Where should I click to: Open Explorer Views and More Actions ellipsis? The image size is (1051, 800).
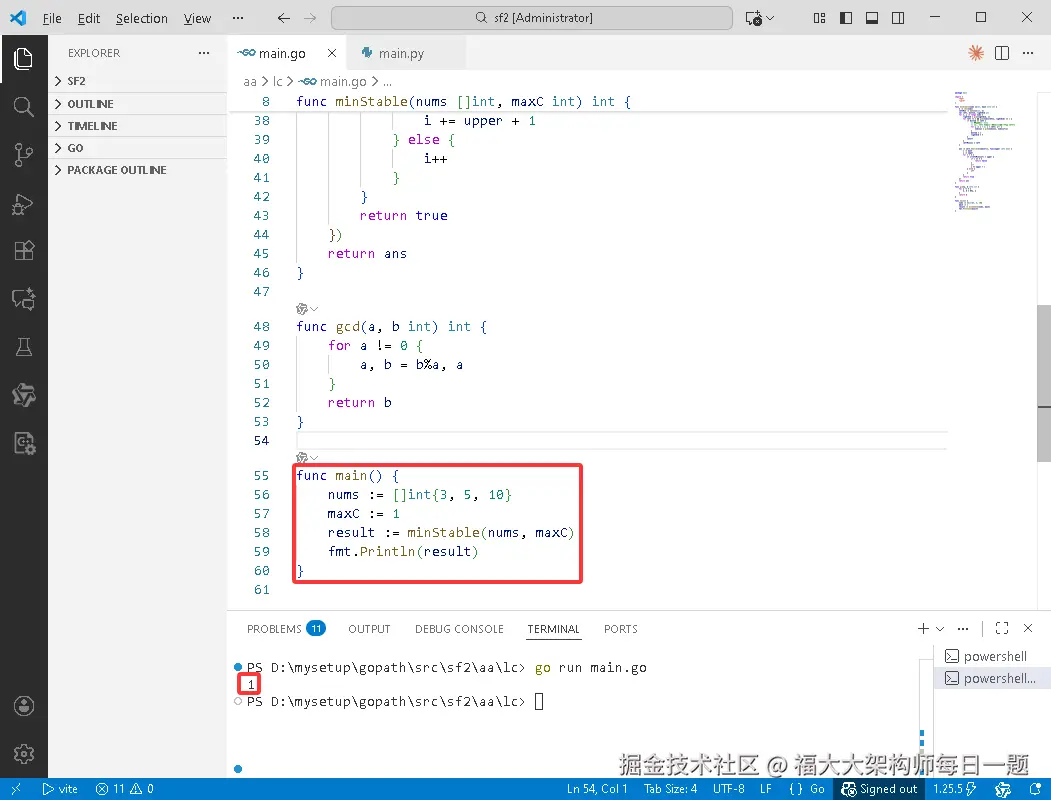204,53
